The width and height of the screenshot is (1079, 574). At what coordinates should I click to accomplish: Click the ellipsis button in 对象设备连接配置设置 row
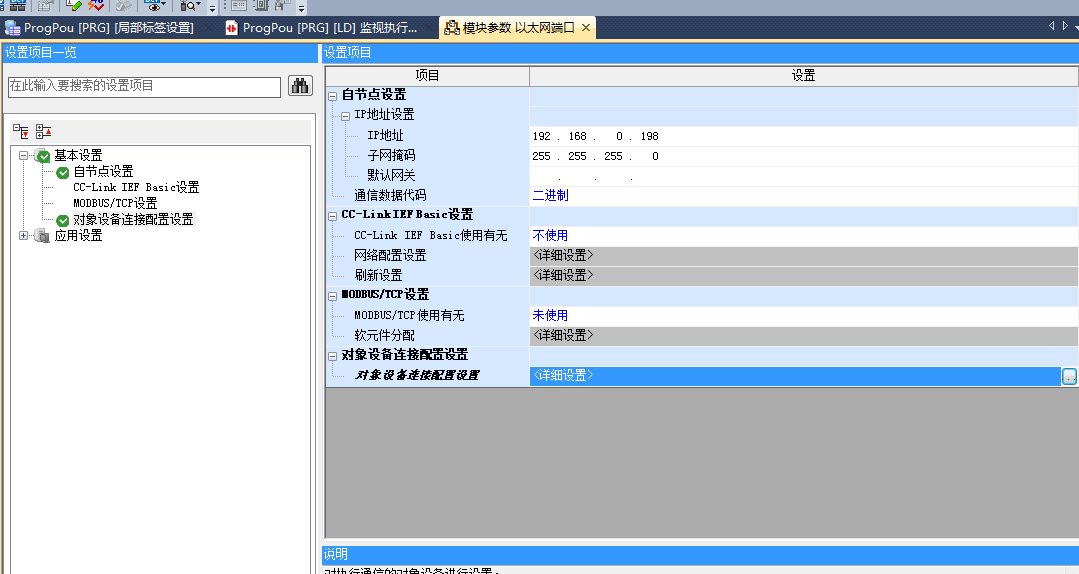point(1069,376)
